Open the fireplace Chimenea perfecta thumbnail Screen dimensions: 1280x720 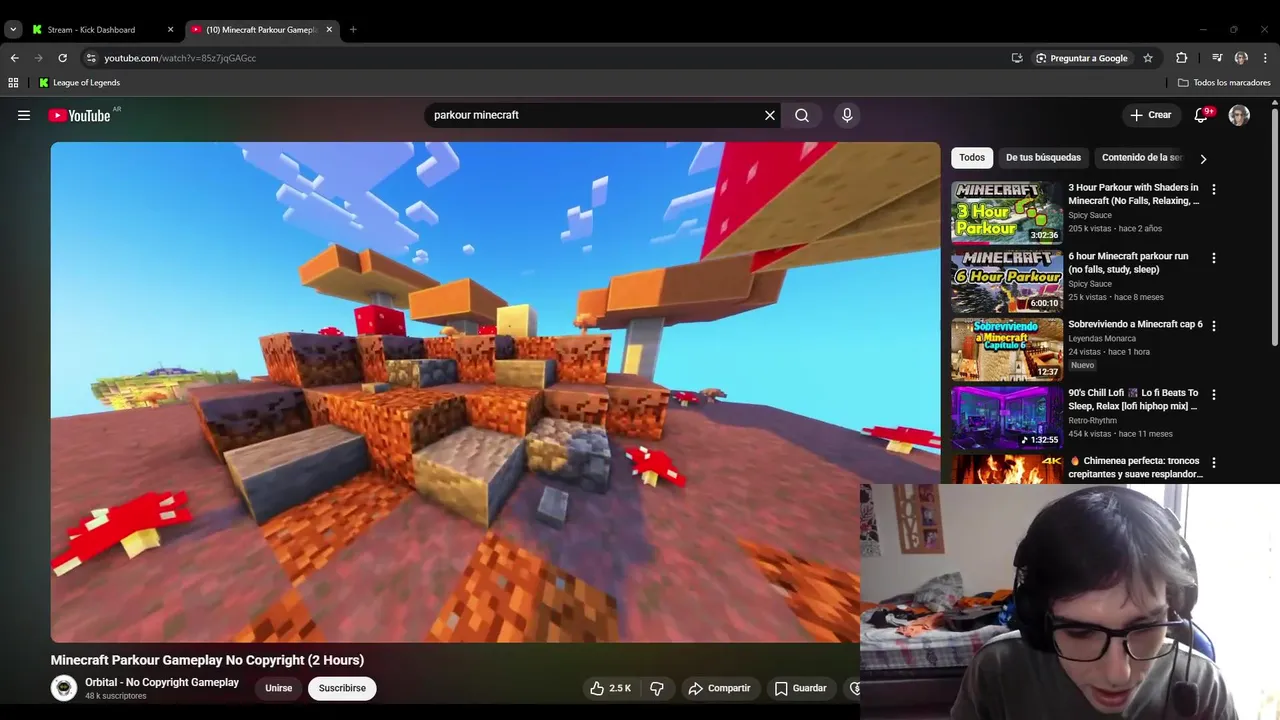coord(1007,469)
